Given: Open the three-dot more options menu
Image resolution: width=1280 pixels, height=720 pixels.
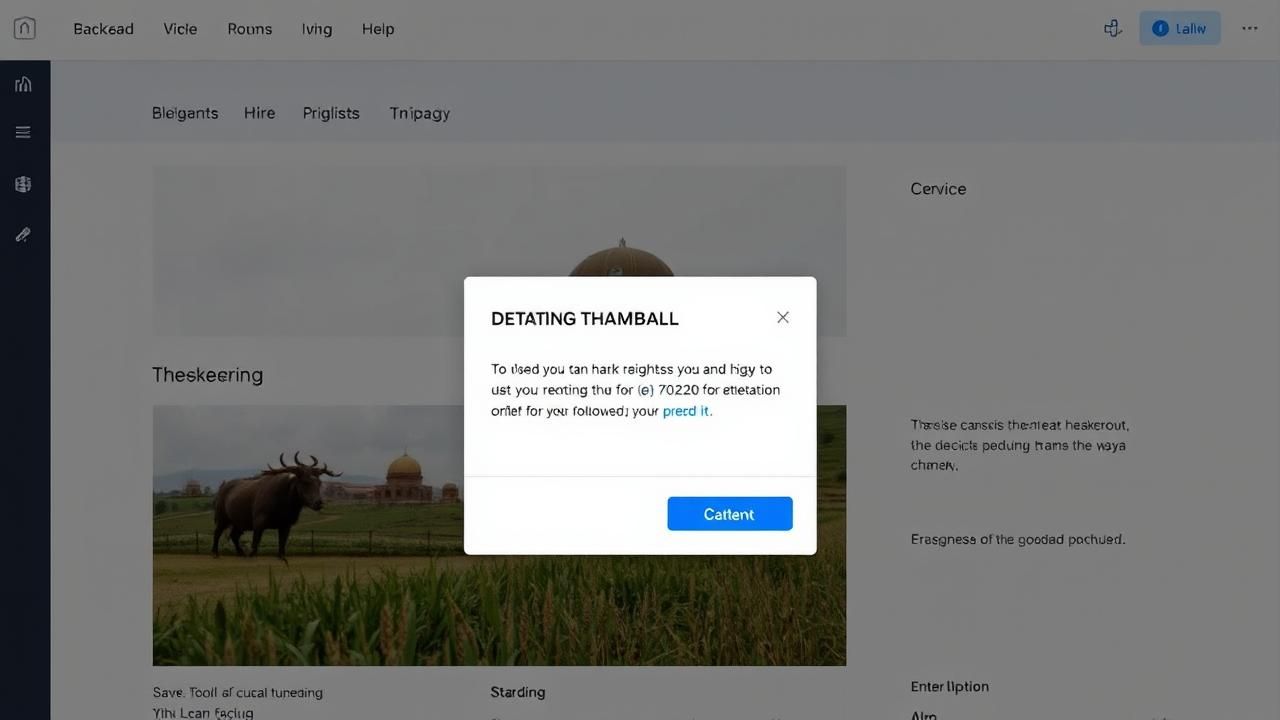Looking at the screenshot, I should 1249,28.
